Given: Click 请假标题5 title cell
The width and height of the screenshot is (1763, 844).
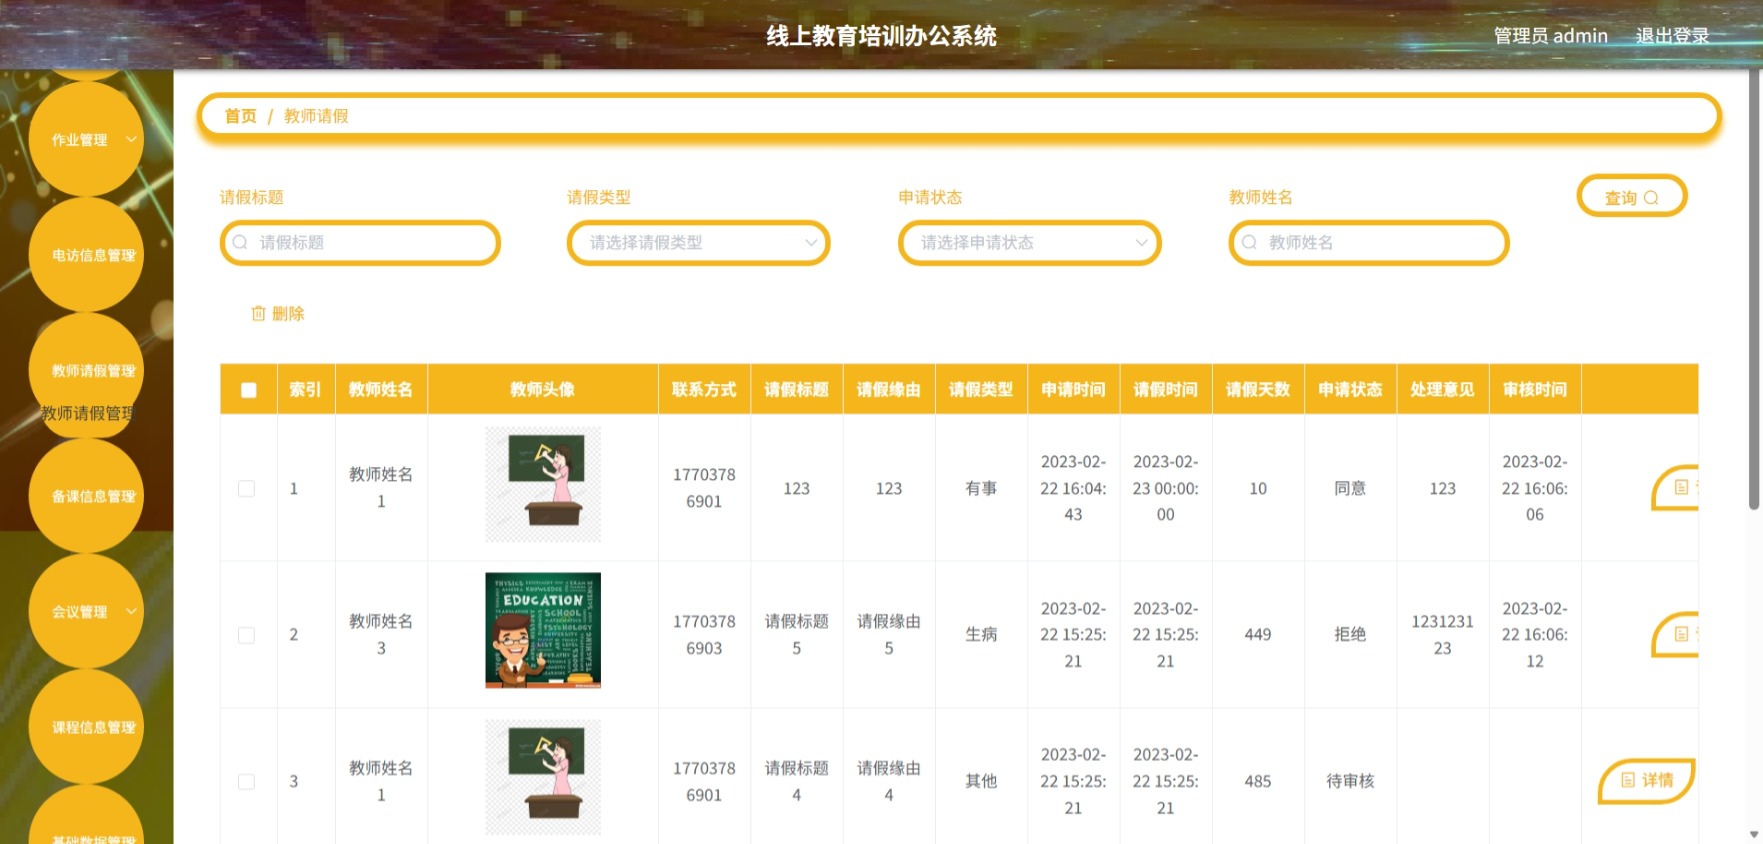Looking at the screenshot, I should (797, 634).
